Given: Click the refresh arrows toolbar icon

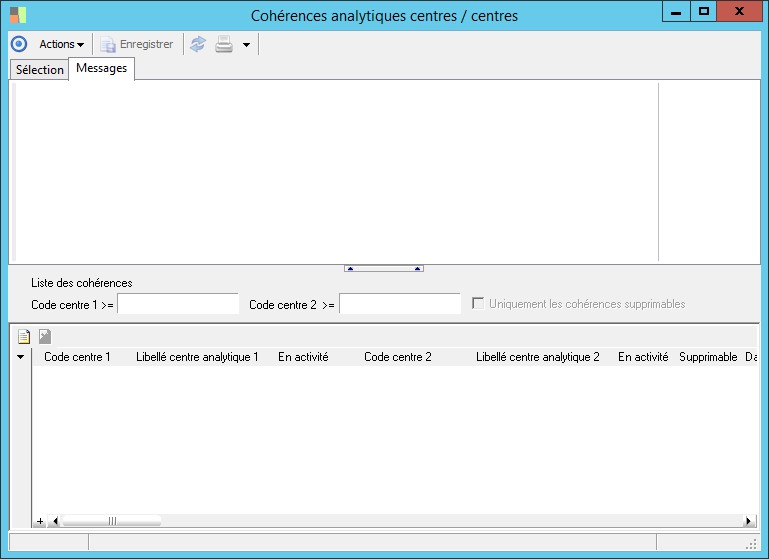Looking at the screenshot, I should pyautogui.click(x=198, y=44).
